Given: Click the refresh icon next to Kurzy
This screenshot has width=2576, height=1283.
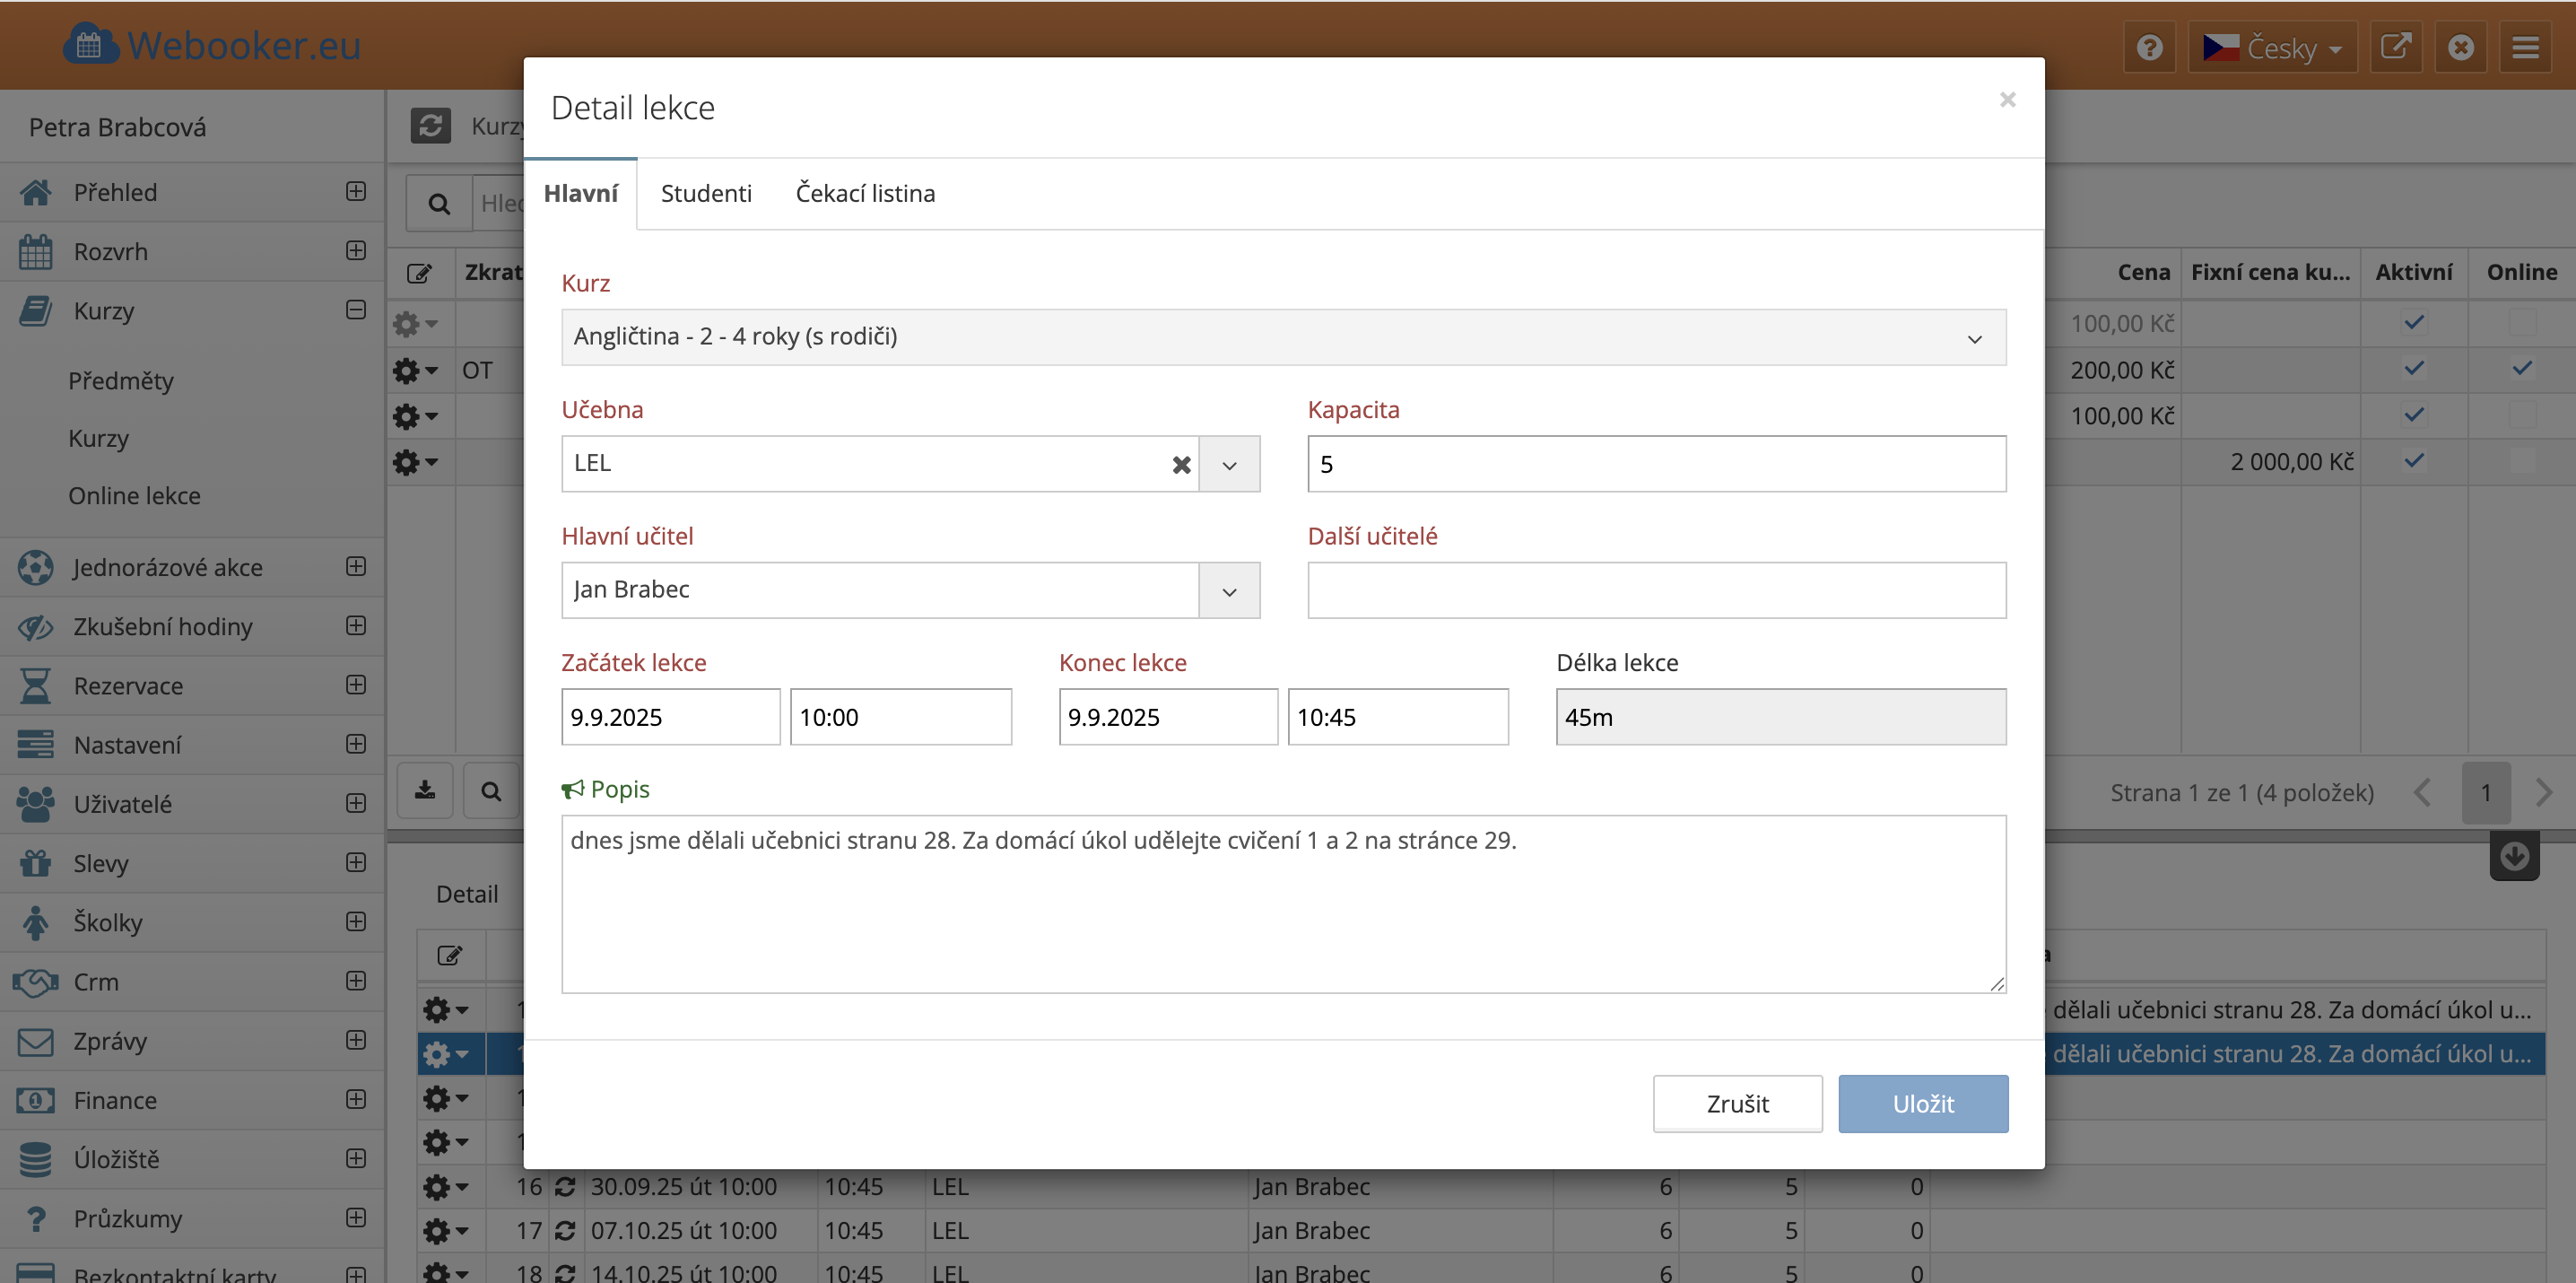Looking at the screenshot, I should pyautogui.click(x=431, y=125).
